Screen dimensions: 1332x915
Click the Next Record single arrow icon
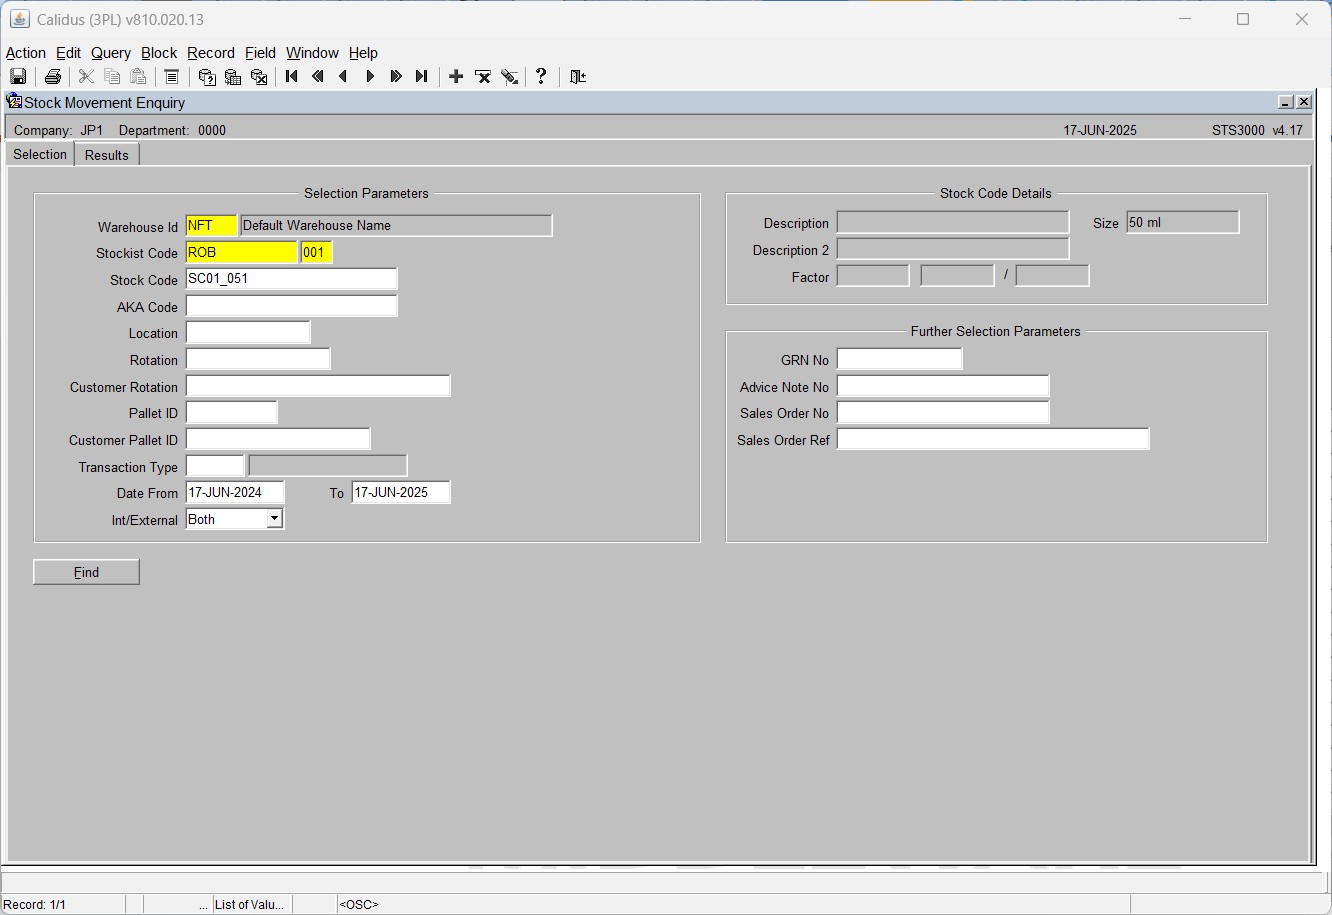(x=370, y=77)
